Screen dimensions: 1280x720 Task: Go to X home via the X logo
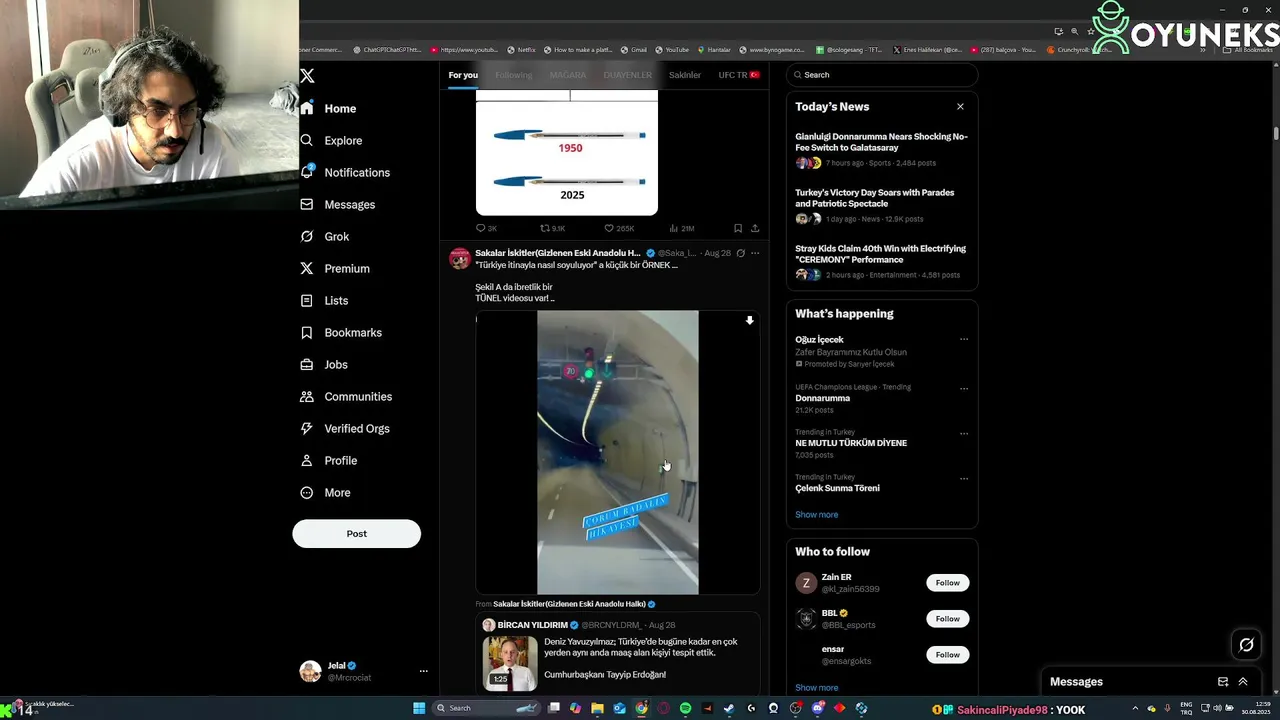[x=308, y=76]
